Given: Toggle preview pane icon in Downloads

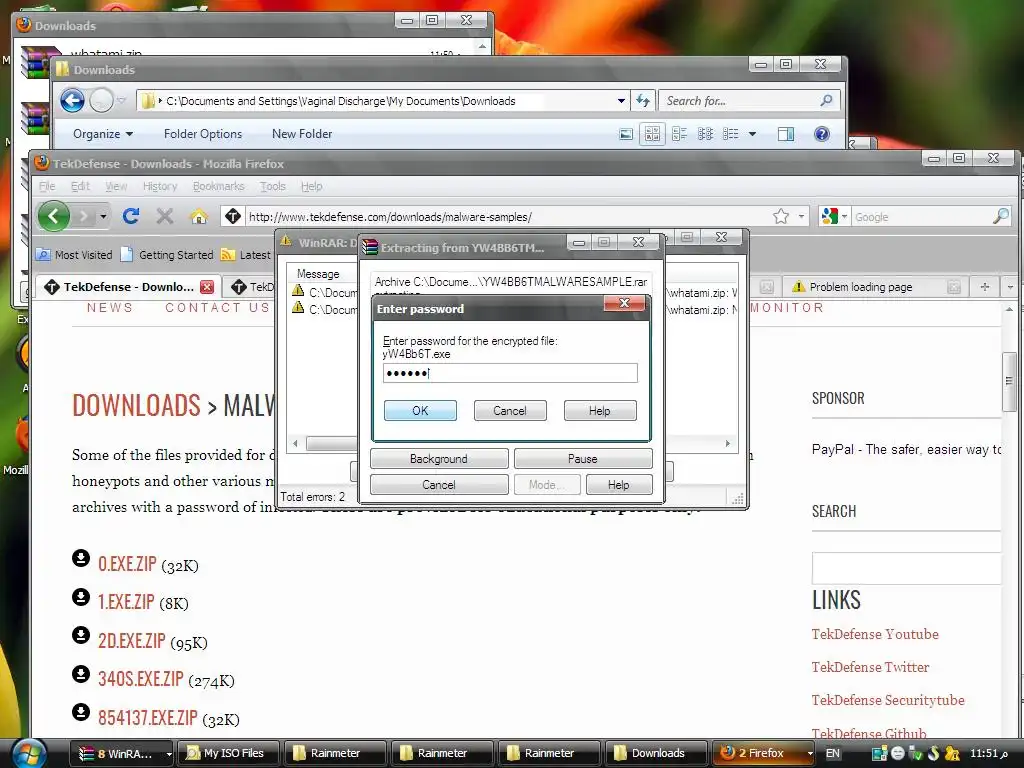Looking at the screenshot, I should pos(786,134).
